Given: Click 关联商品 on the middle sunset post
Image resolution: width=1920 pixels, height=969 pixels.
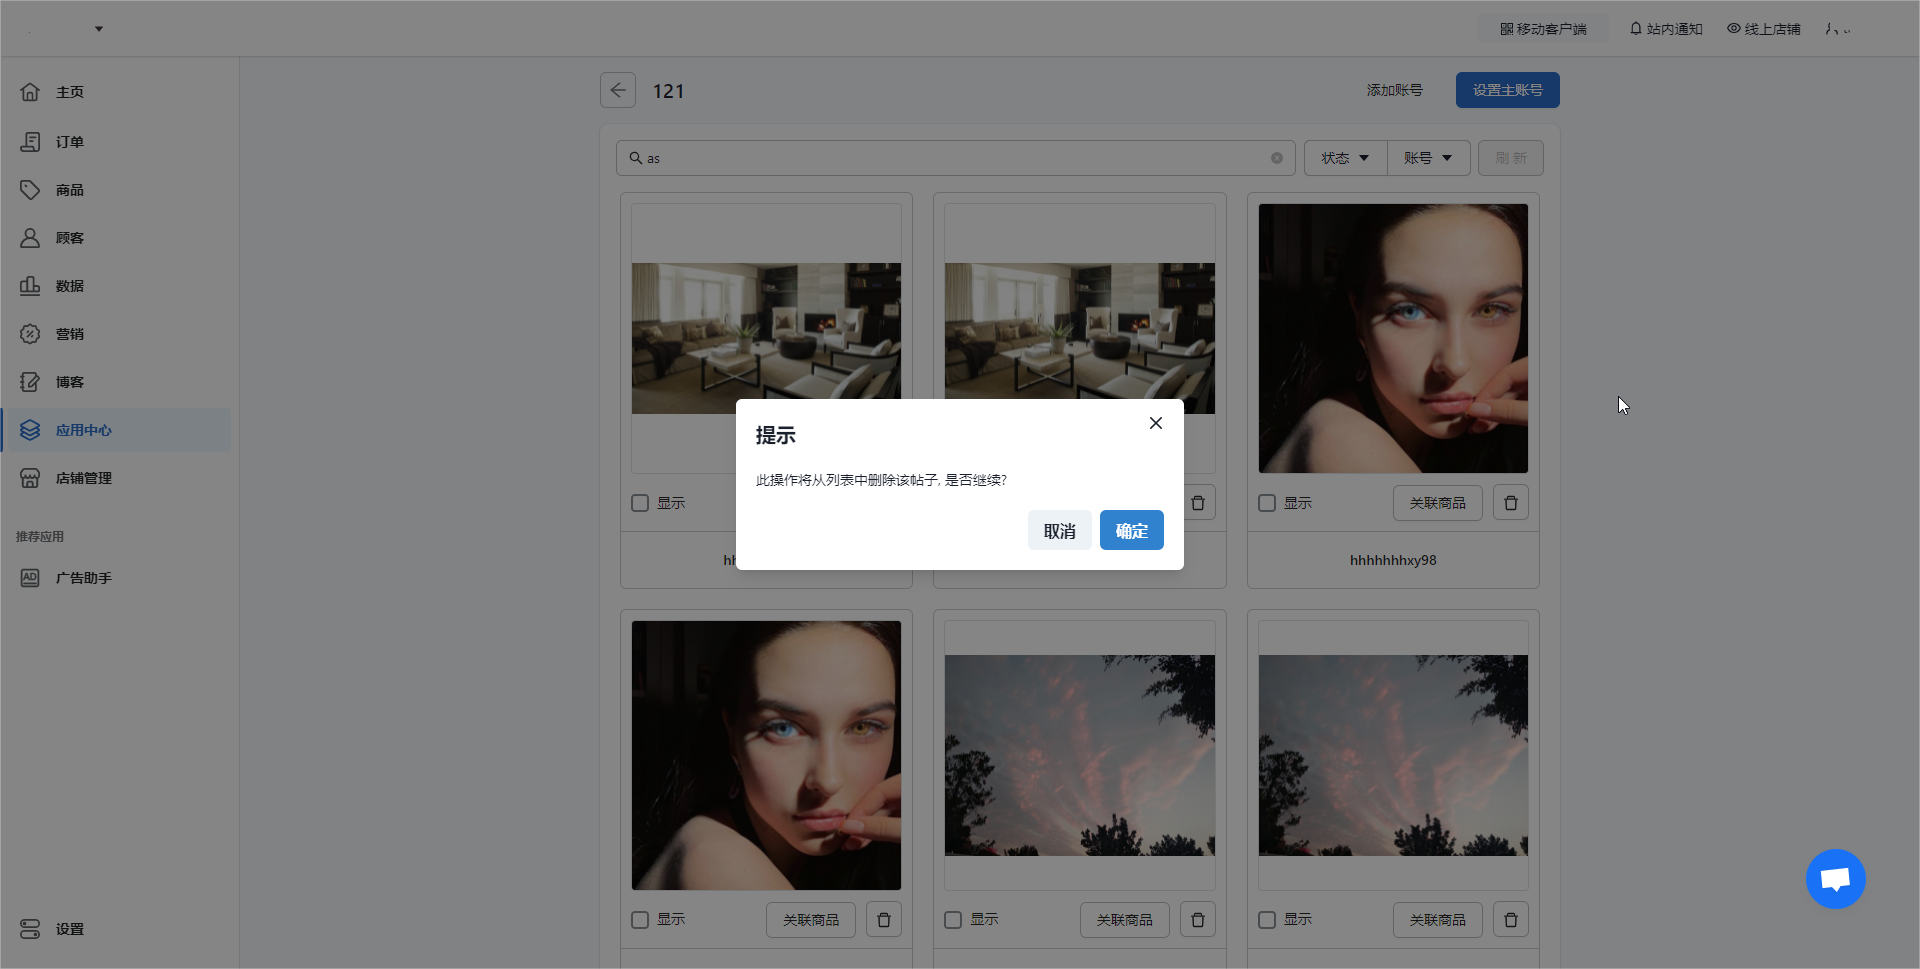Looking at the screenshot, I should tap(1124, 920).
